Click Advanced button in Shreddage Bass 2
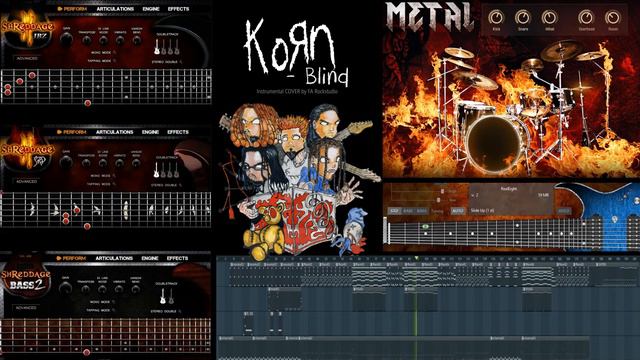The image size is (640, 360). point(26,308)
